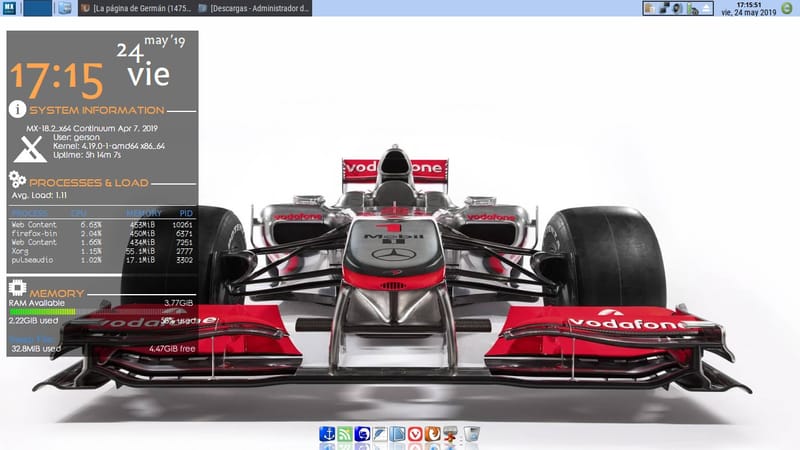Screen dimensions: 800x450
Task: Open the green RSS feed dock app
Action: pos(345,434)
